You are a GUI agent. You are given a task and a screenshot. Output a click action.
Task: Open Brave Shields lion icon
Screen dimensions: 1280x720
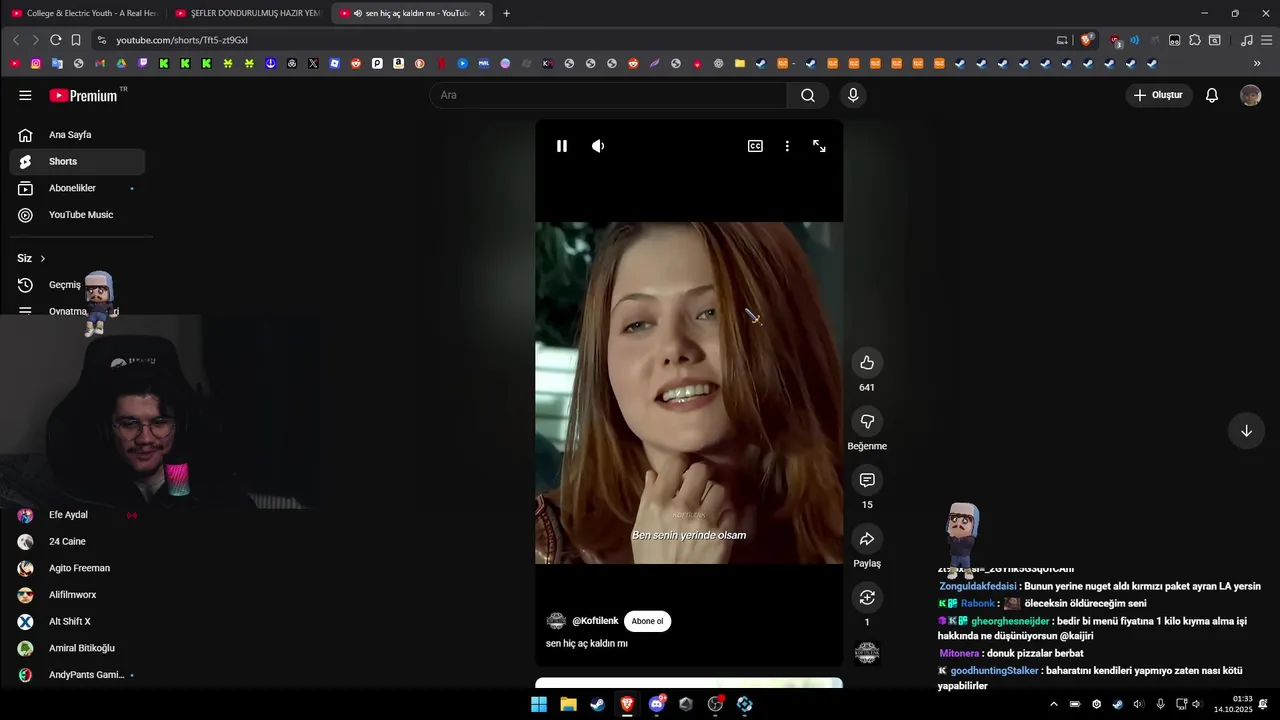pos(1087,40)
